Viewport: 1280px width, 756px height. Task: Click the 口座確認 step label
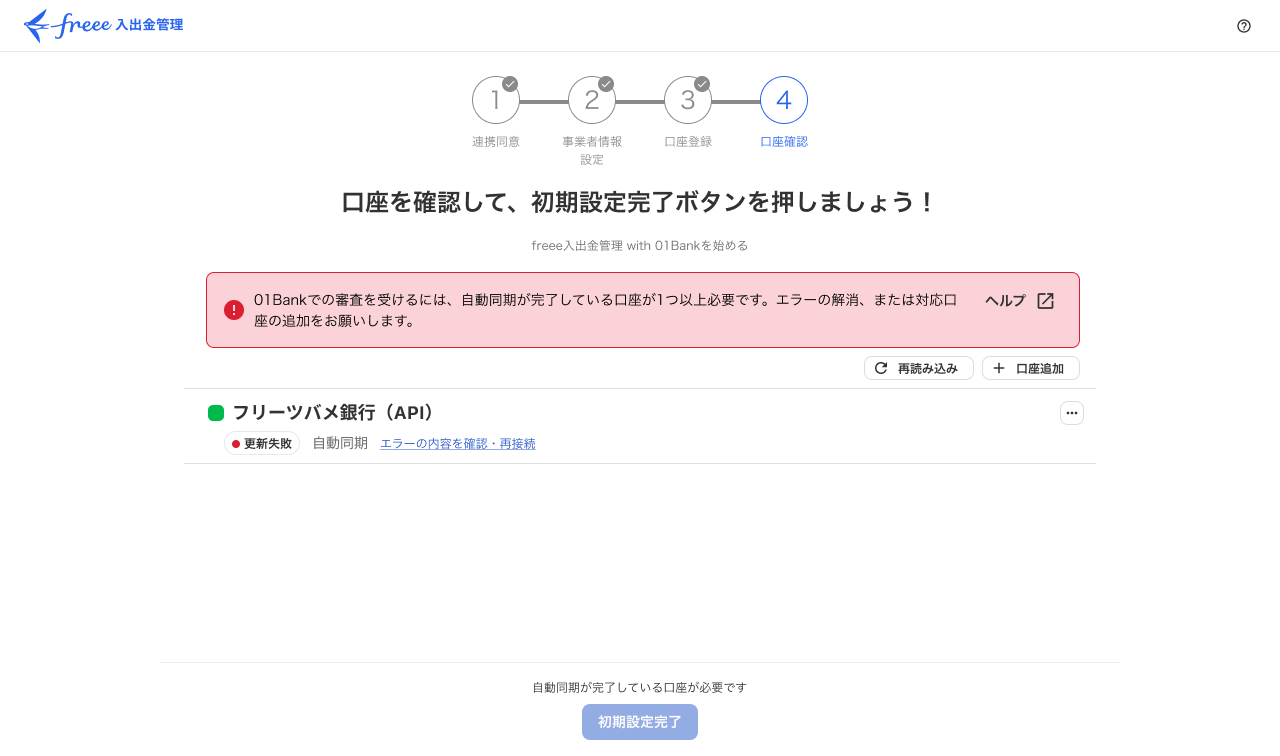(x=784, y=142)
